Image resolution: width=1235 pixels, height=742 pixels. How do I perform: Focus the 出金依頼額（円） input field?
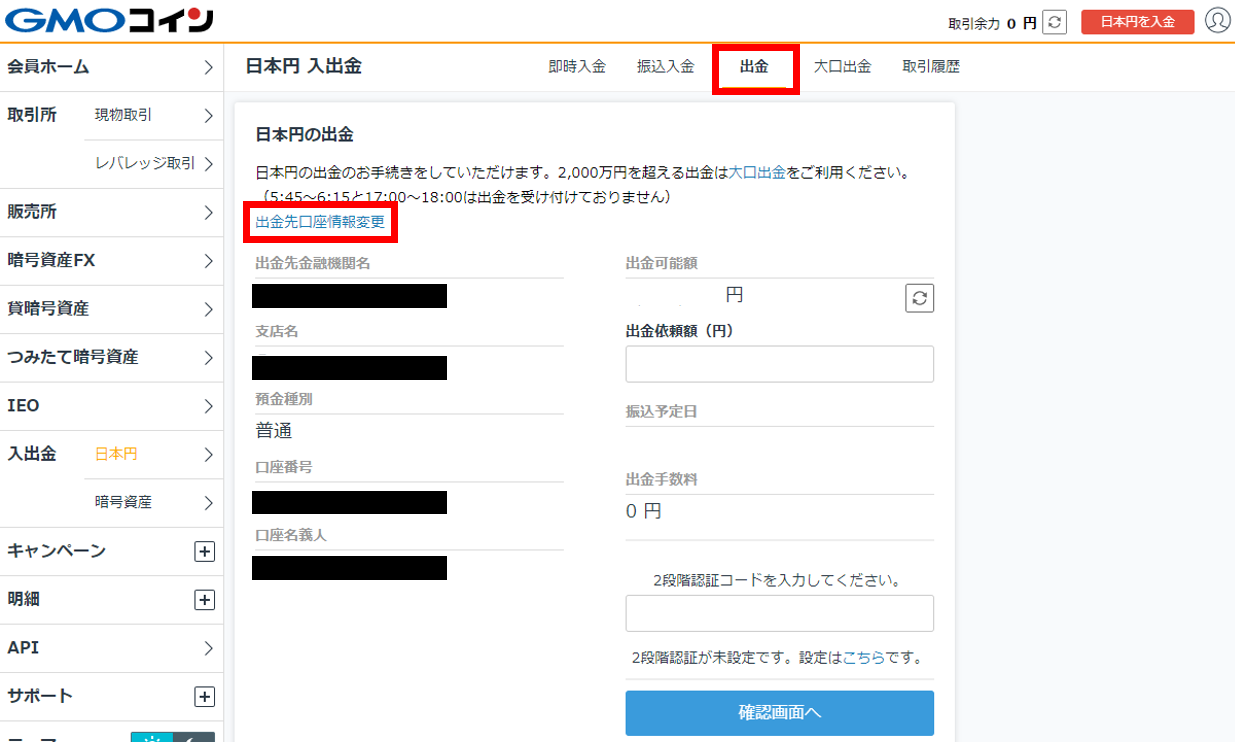click(x=780, y=364)
